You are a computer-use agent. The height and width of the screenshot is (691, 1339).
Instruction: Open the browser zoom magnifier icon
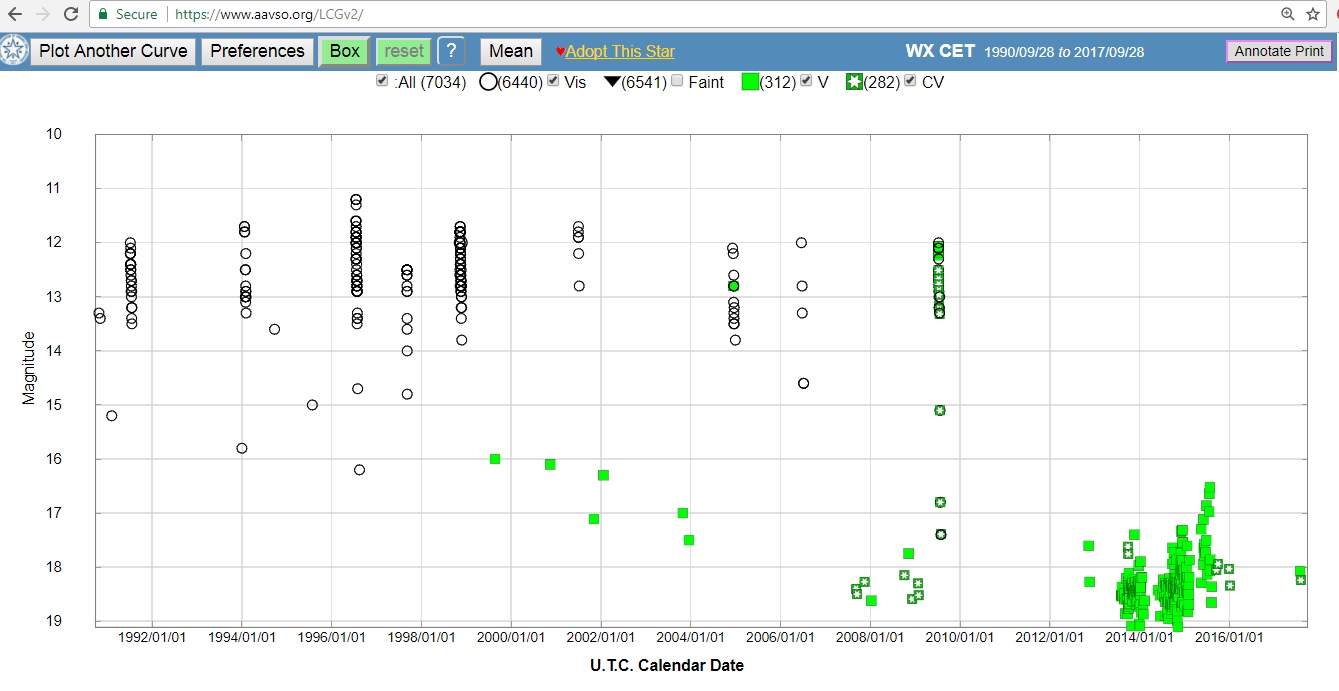(x=1288, y=15)
